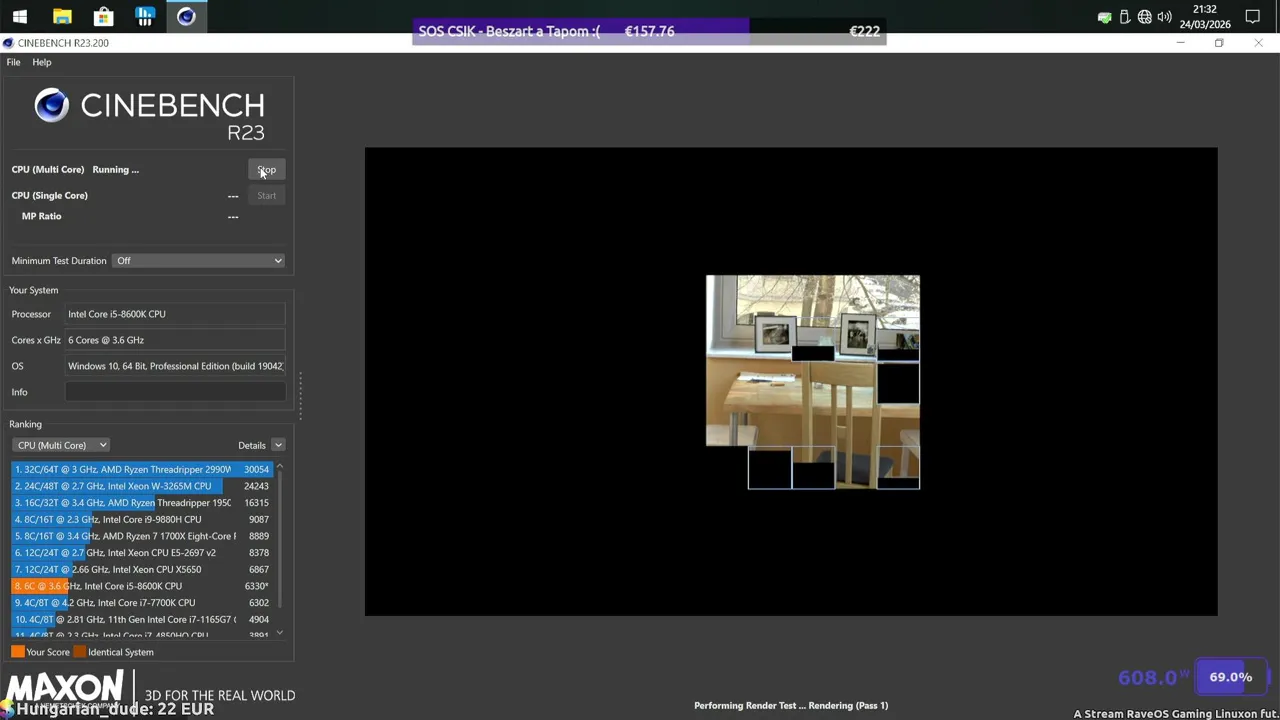1280x720 pixels.
Task: Maximize the Cinebench window
Action: 1219,43
